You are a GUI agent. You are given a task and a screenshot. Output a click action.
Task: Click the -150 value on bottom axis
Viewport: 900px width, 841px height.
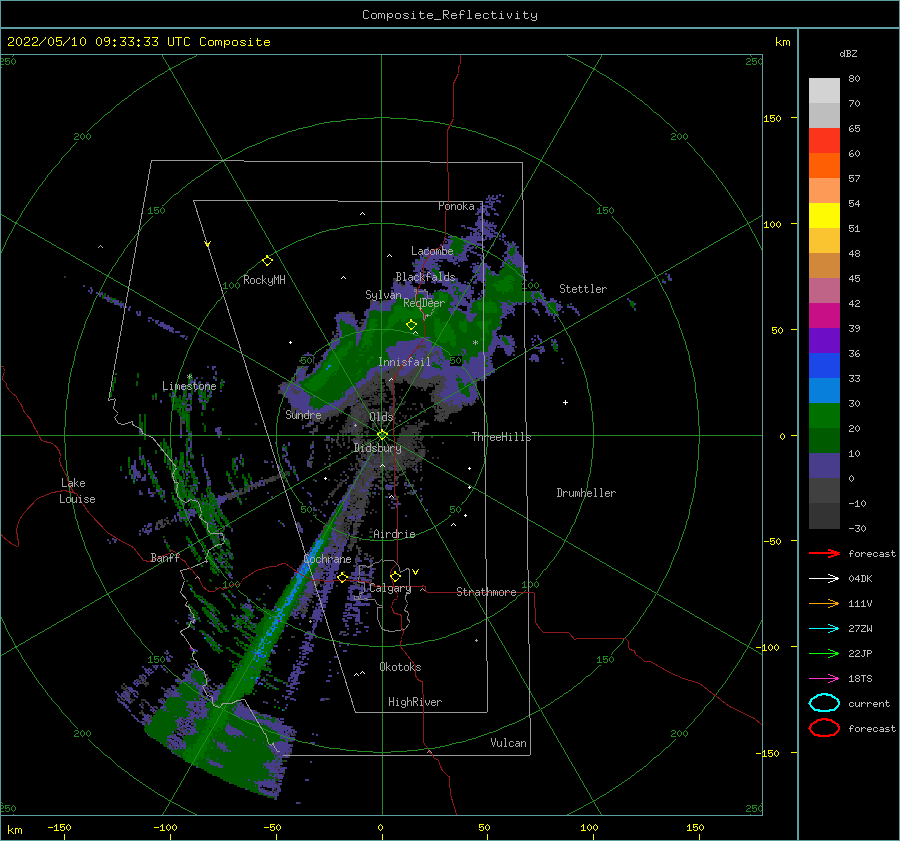[59, 828]
